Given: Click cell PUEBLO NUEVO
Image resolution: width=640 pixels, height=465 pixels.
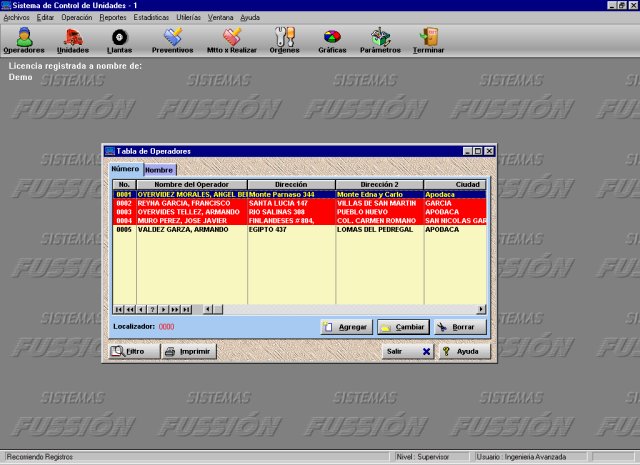Looking at the screenshot, I should 380,212.
